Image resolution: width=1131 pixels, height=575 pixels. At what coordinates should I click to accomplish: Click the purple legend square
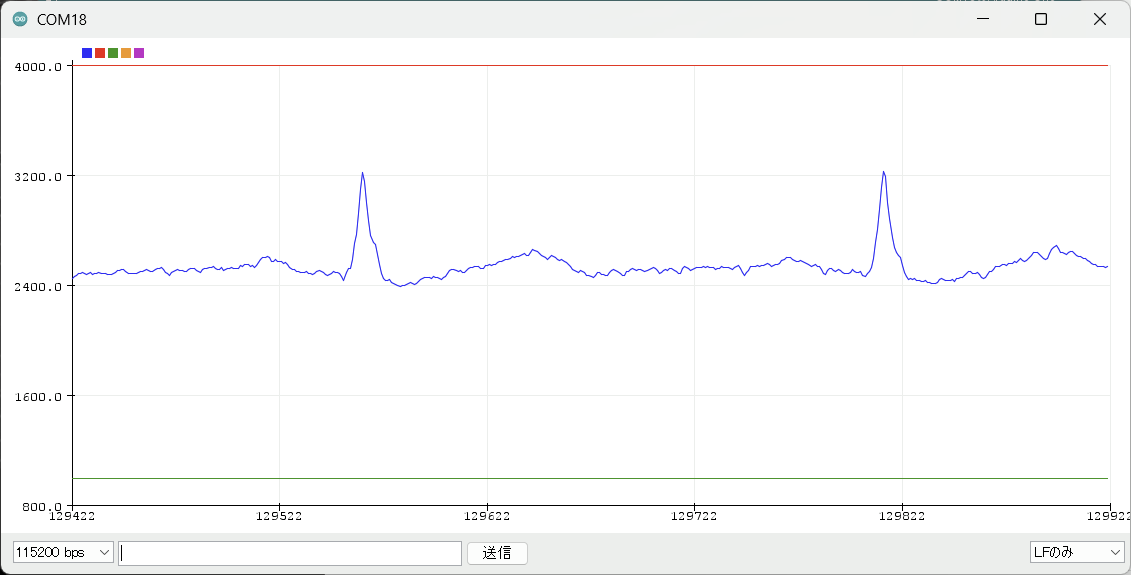(x=139, y=53)
